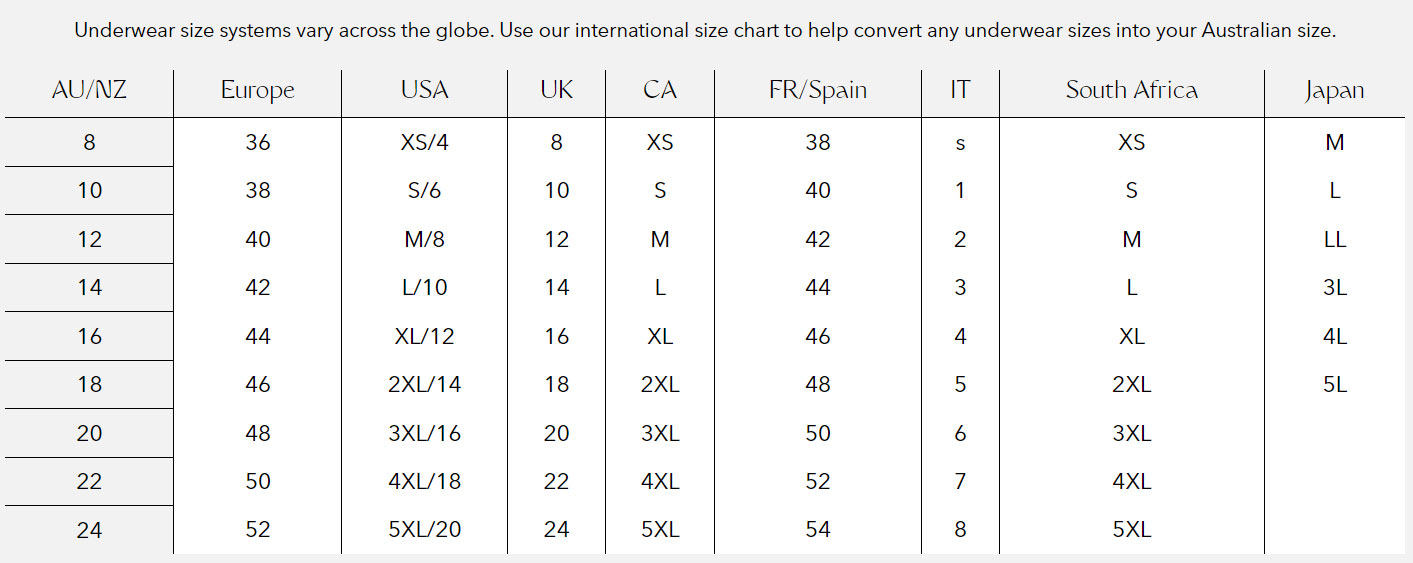Click the L/10 cell in USA column

424,287
